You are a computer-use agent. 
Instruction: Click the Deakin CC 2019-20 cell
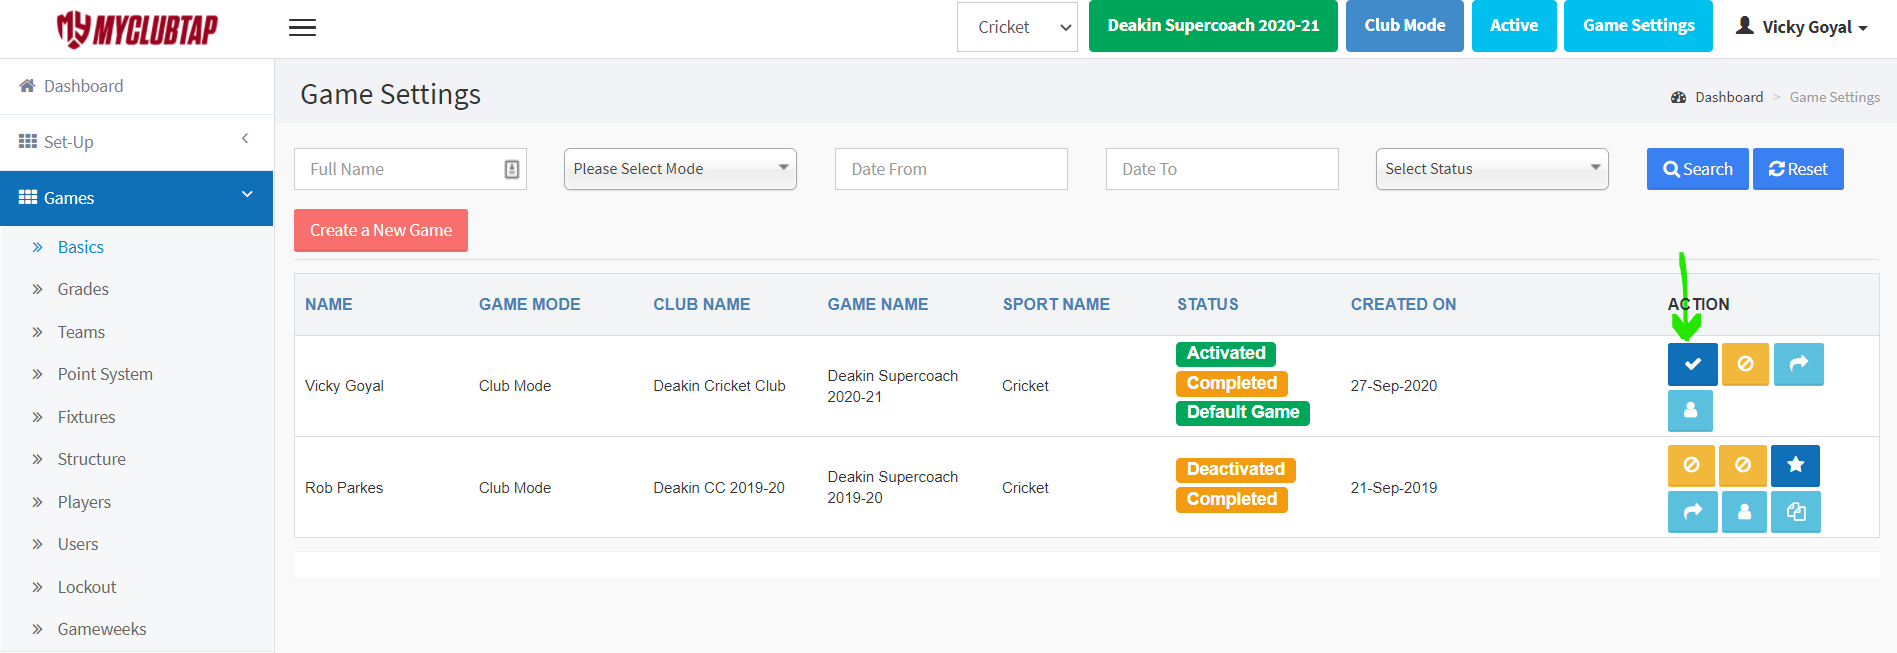pyautogui.click(x=719, y=488)
